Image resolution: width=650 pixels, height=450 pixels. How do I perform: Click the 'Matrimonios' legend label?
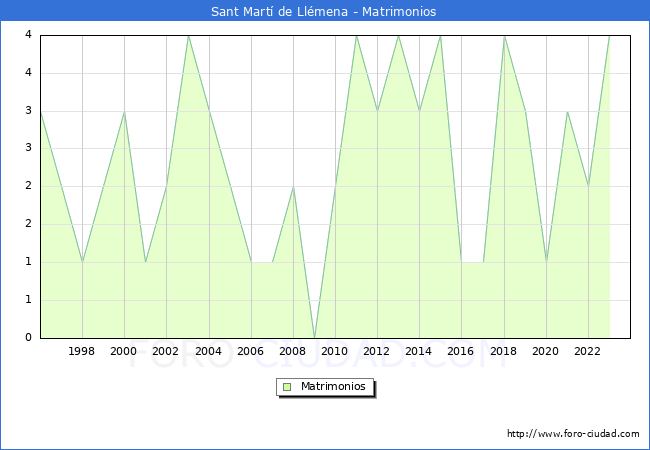click(x=333, y=386)
